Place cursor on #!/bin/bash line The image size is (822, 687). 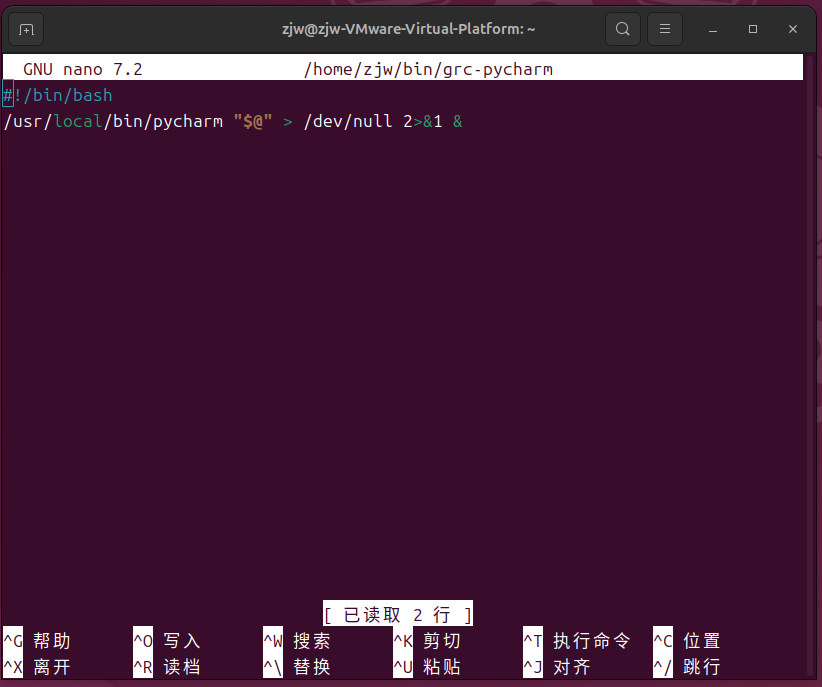click(58, 95)
